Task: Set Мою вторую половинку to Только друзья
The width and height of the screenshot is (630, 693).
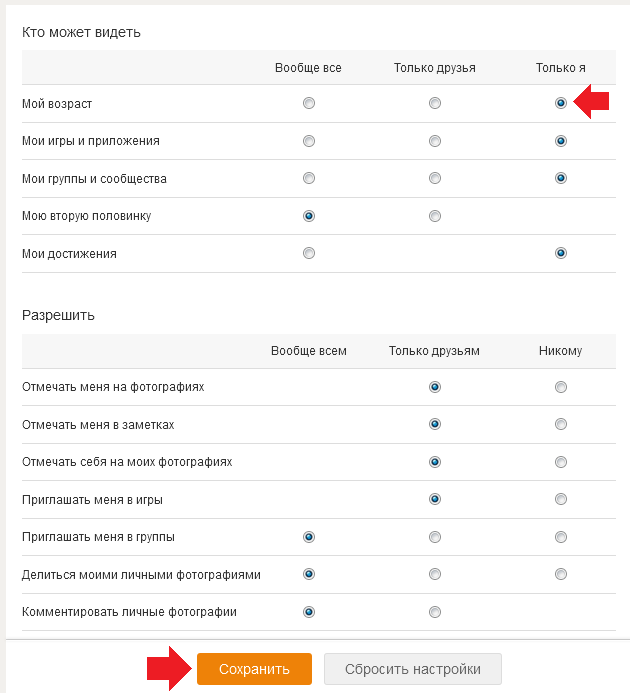Action: (x=435, y=216)
